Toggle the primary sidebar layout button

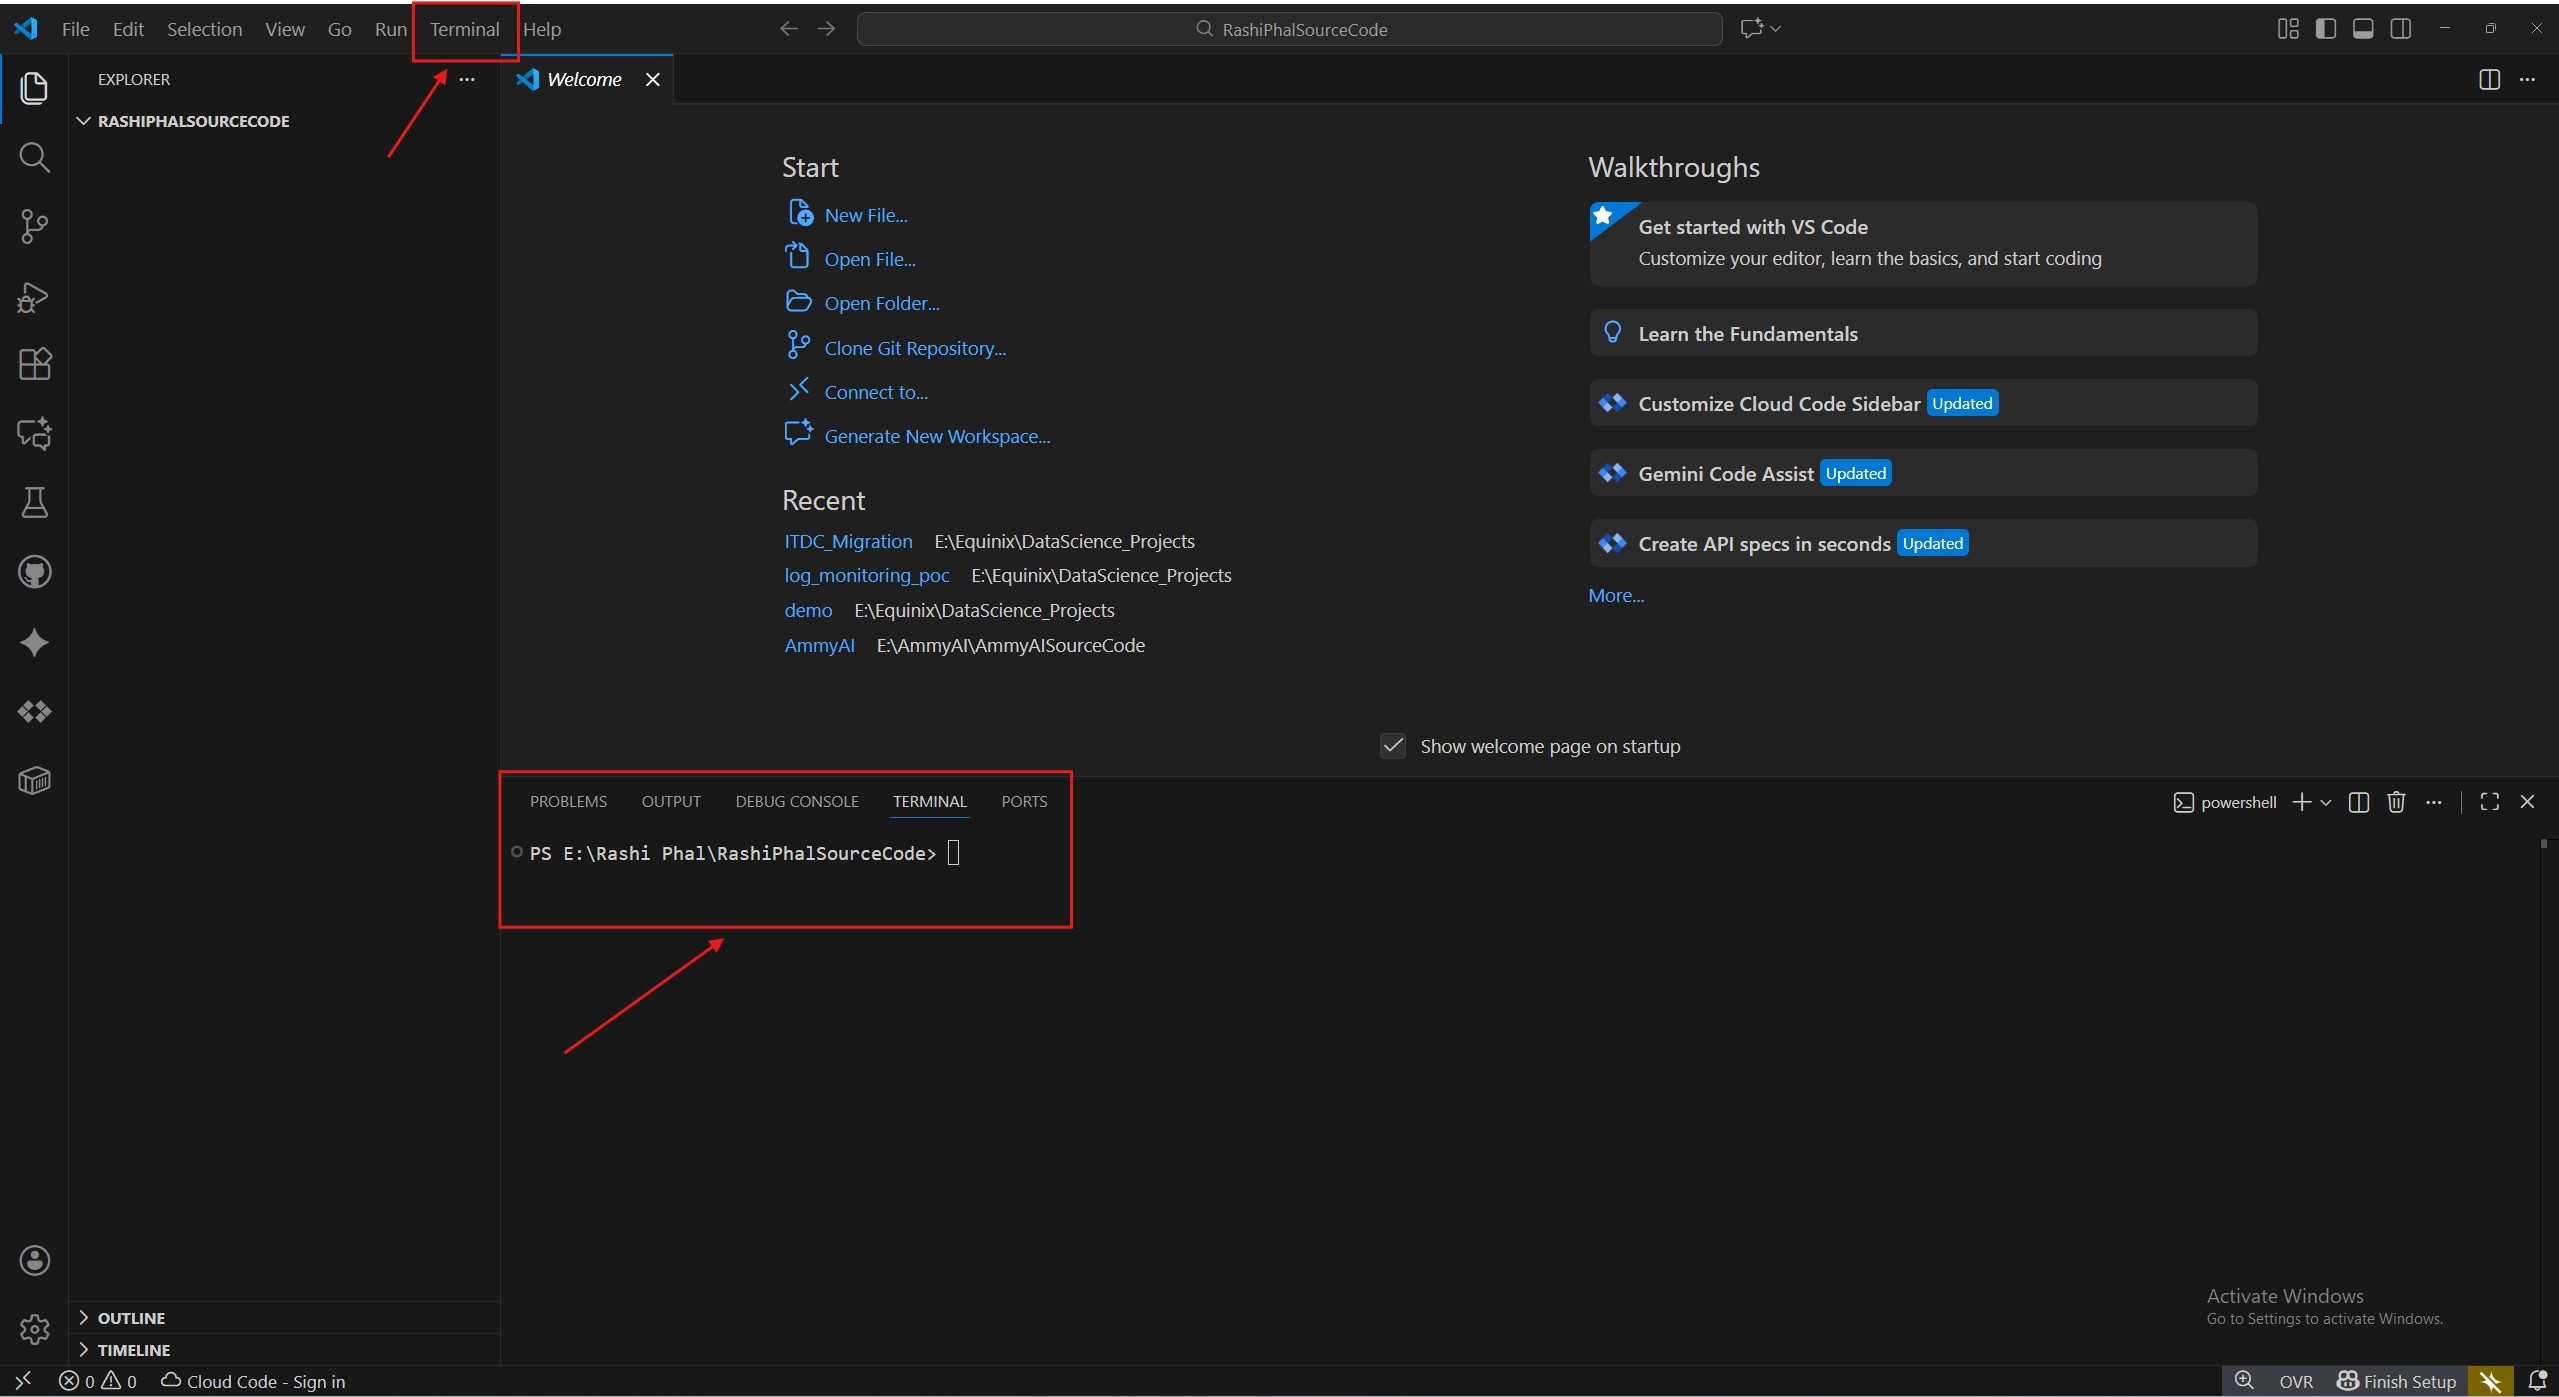click(2326, 29)
